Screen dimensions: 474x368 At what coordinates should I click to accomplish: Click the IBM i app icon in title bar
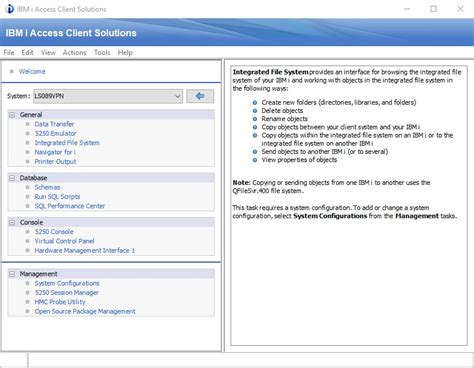click(10, 9)
